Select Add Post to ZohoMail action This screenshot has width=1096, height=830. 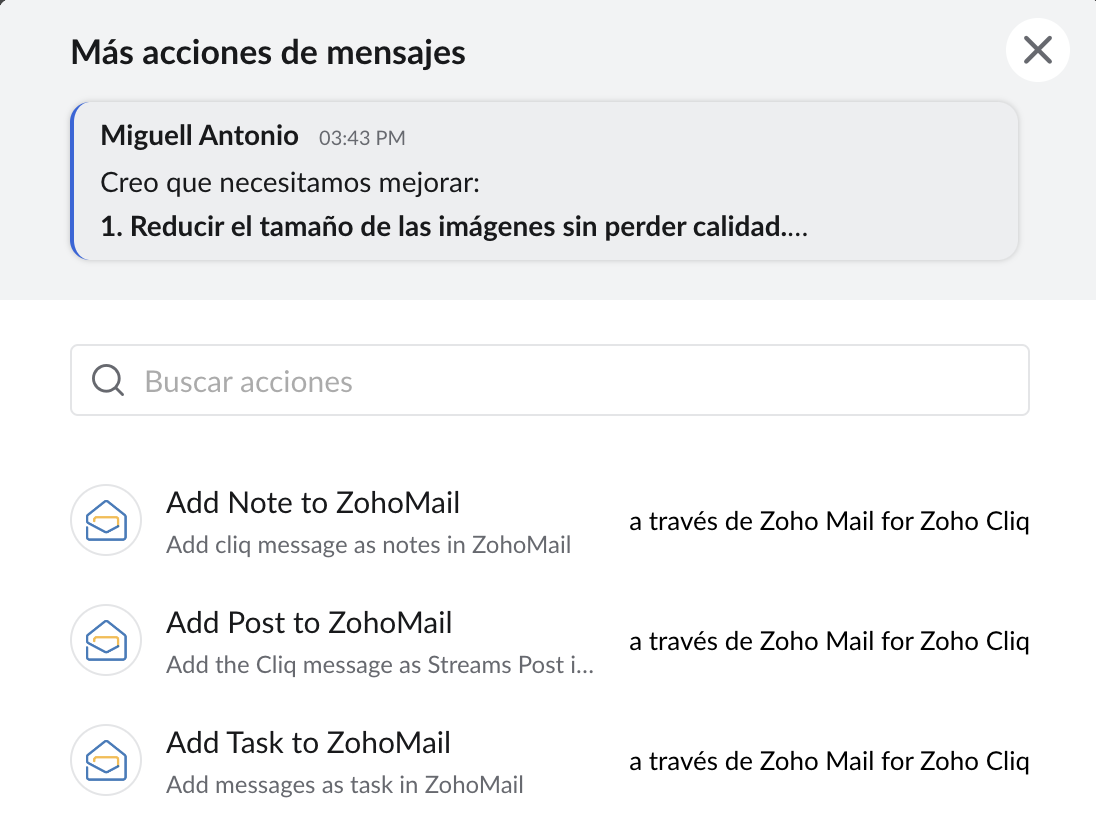tap(309, 622)
